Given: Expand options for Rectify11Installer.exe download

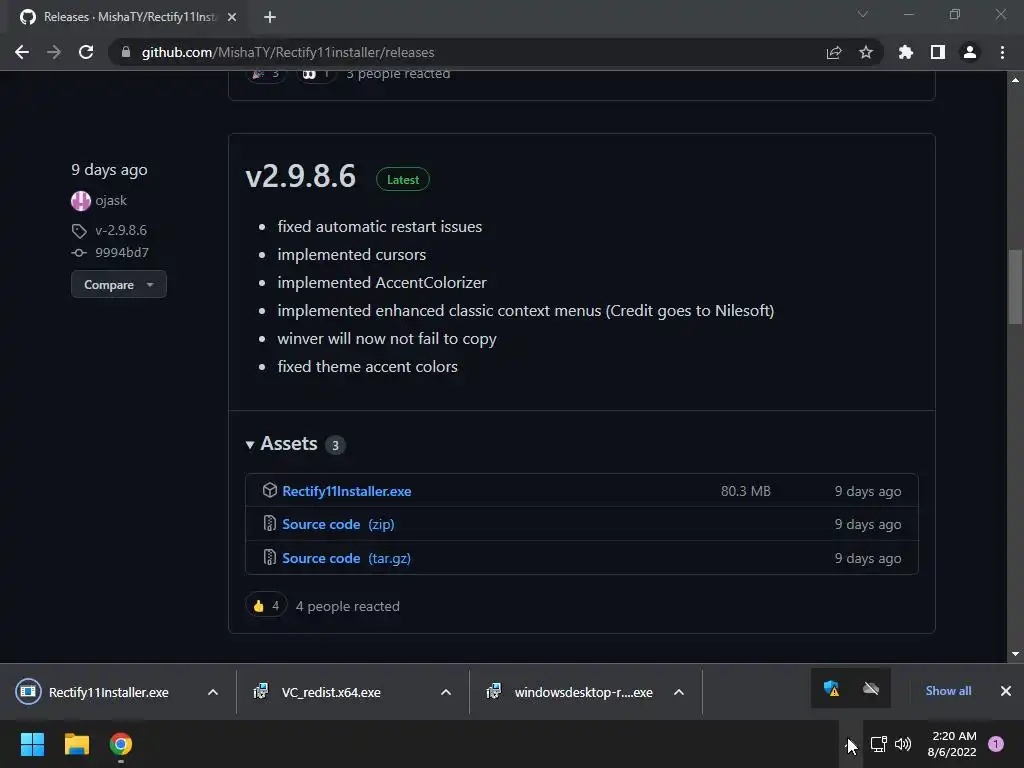Looking at the screenshot, I should click(213, 692).
